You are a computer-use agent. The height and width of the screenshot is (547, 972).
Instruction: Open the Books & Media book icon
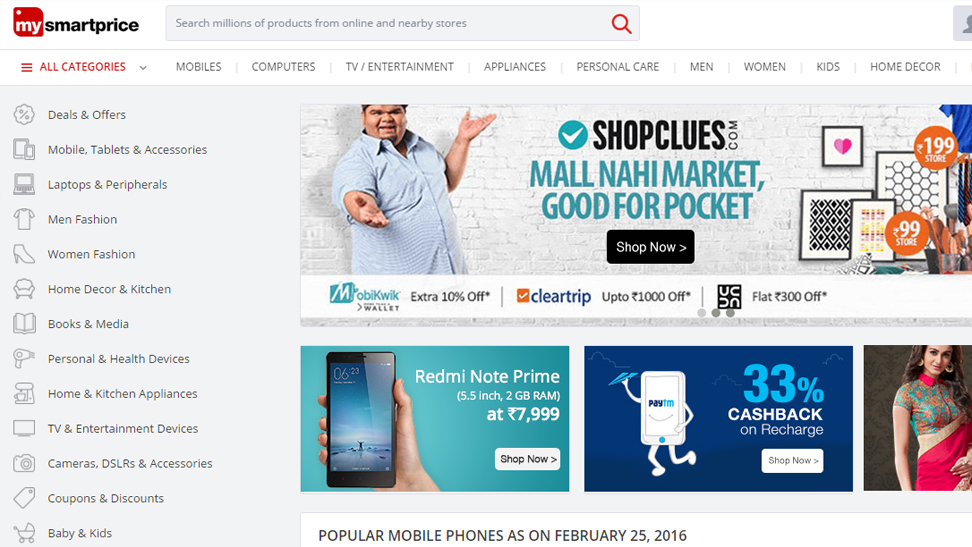click(24, 324)
